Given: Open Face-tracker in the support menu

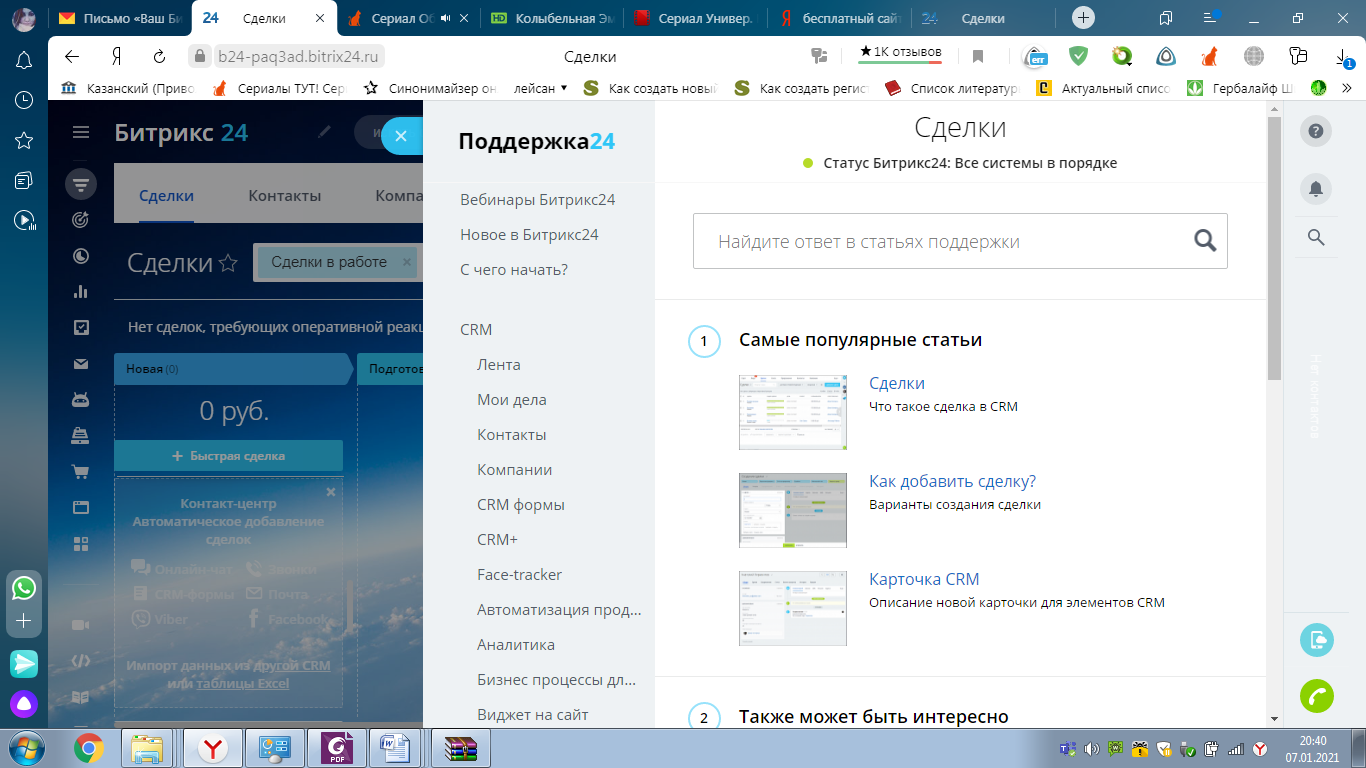Looking at the screenshot, I should 520,575.
